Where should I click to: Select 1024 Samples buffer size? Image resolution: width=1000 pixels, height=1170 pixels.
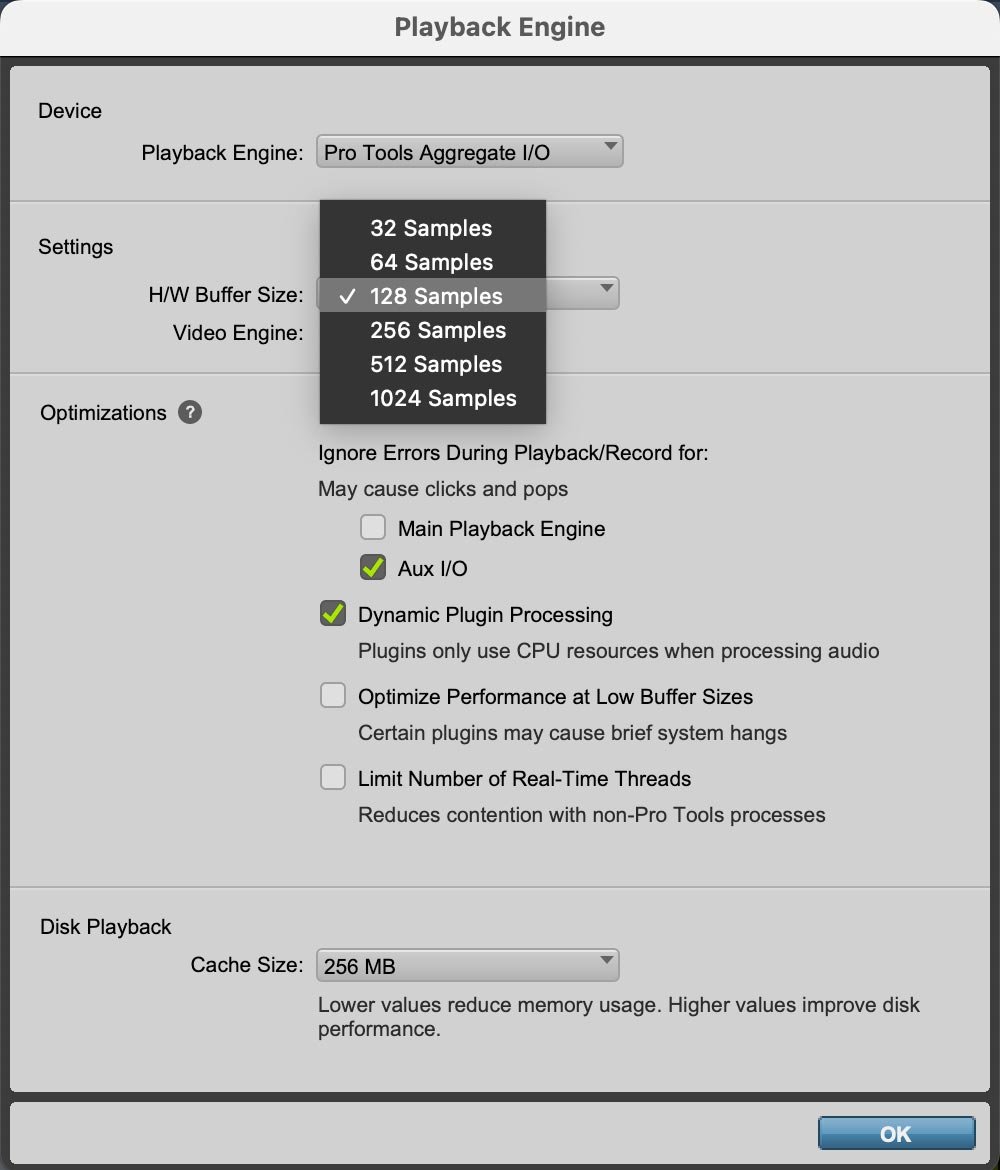point(433,398)
